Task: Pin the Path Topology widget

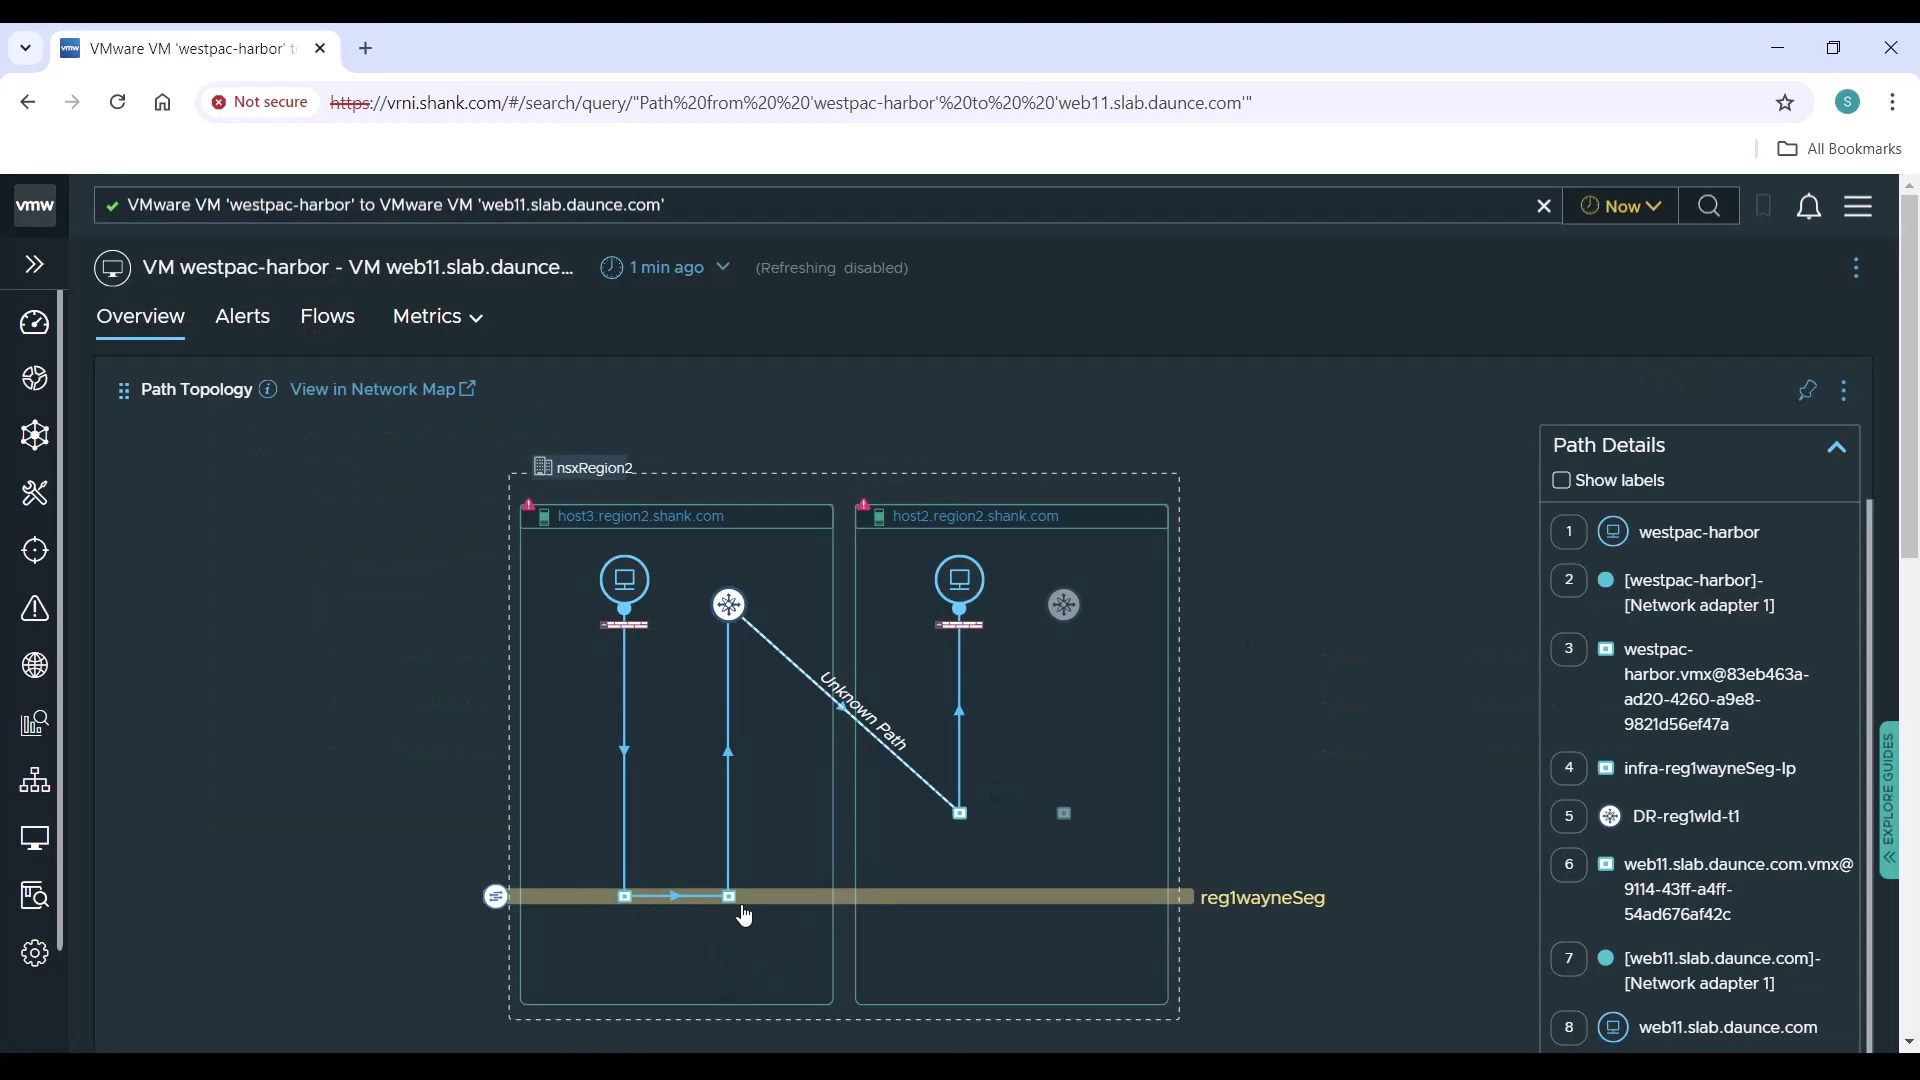Action: tap(1809, 391)
